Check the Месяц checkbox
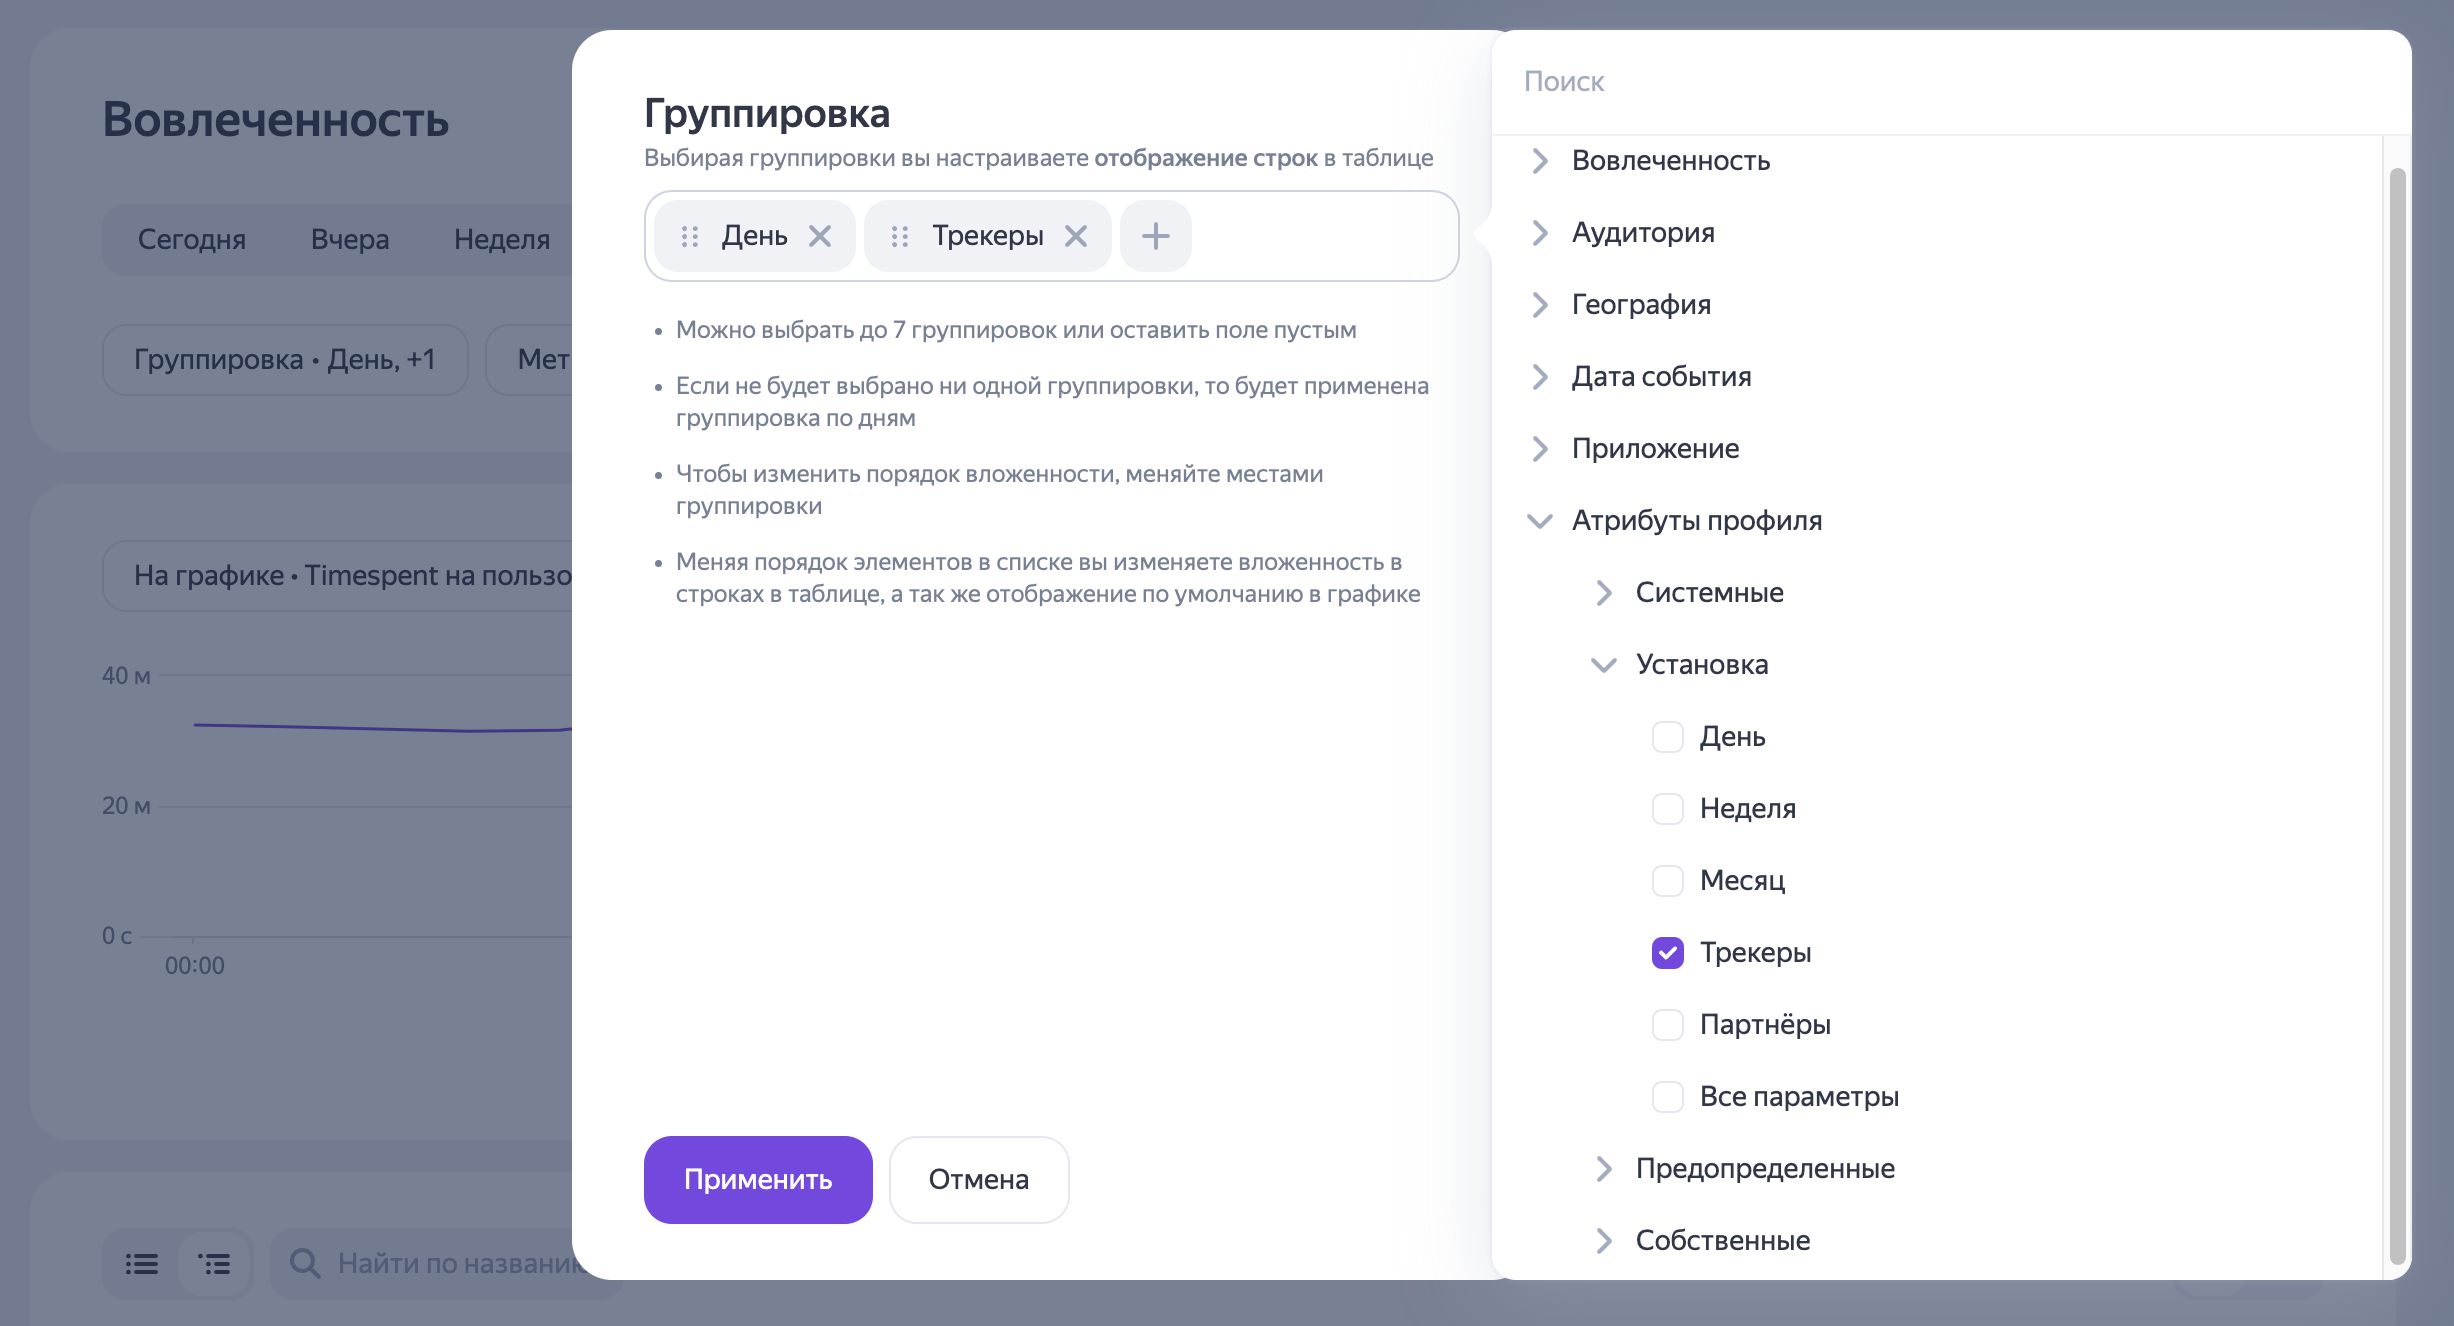 tap(1668, 881)
